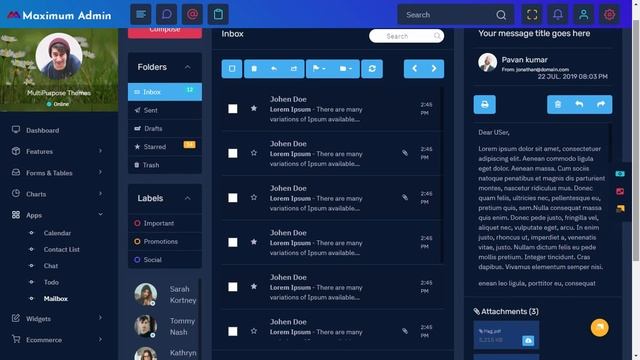Screen dimensions: 640x360
Task: Open the red settings gear icon
Action: tap(609, 15)
